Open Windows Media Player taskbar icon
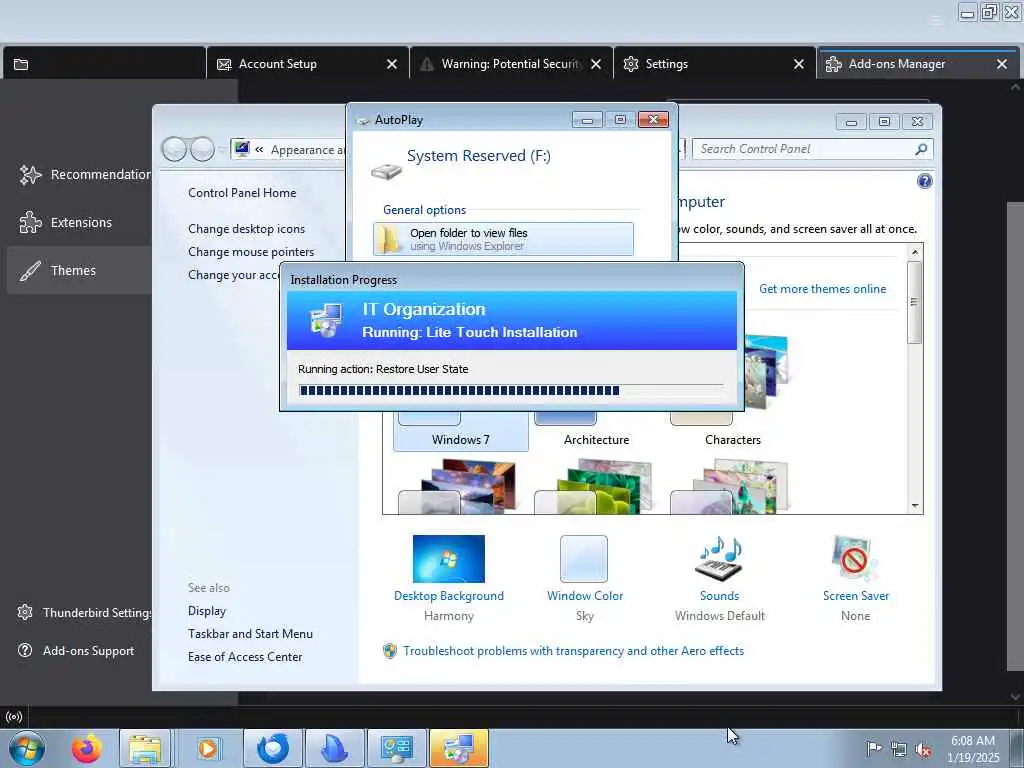Screen dimensions: 1024x768 (207, 748)
